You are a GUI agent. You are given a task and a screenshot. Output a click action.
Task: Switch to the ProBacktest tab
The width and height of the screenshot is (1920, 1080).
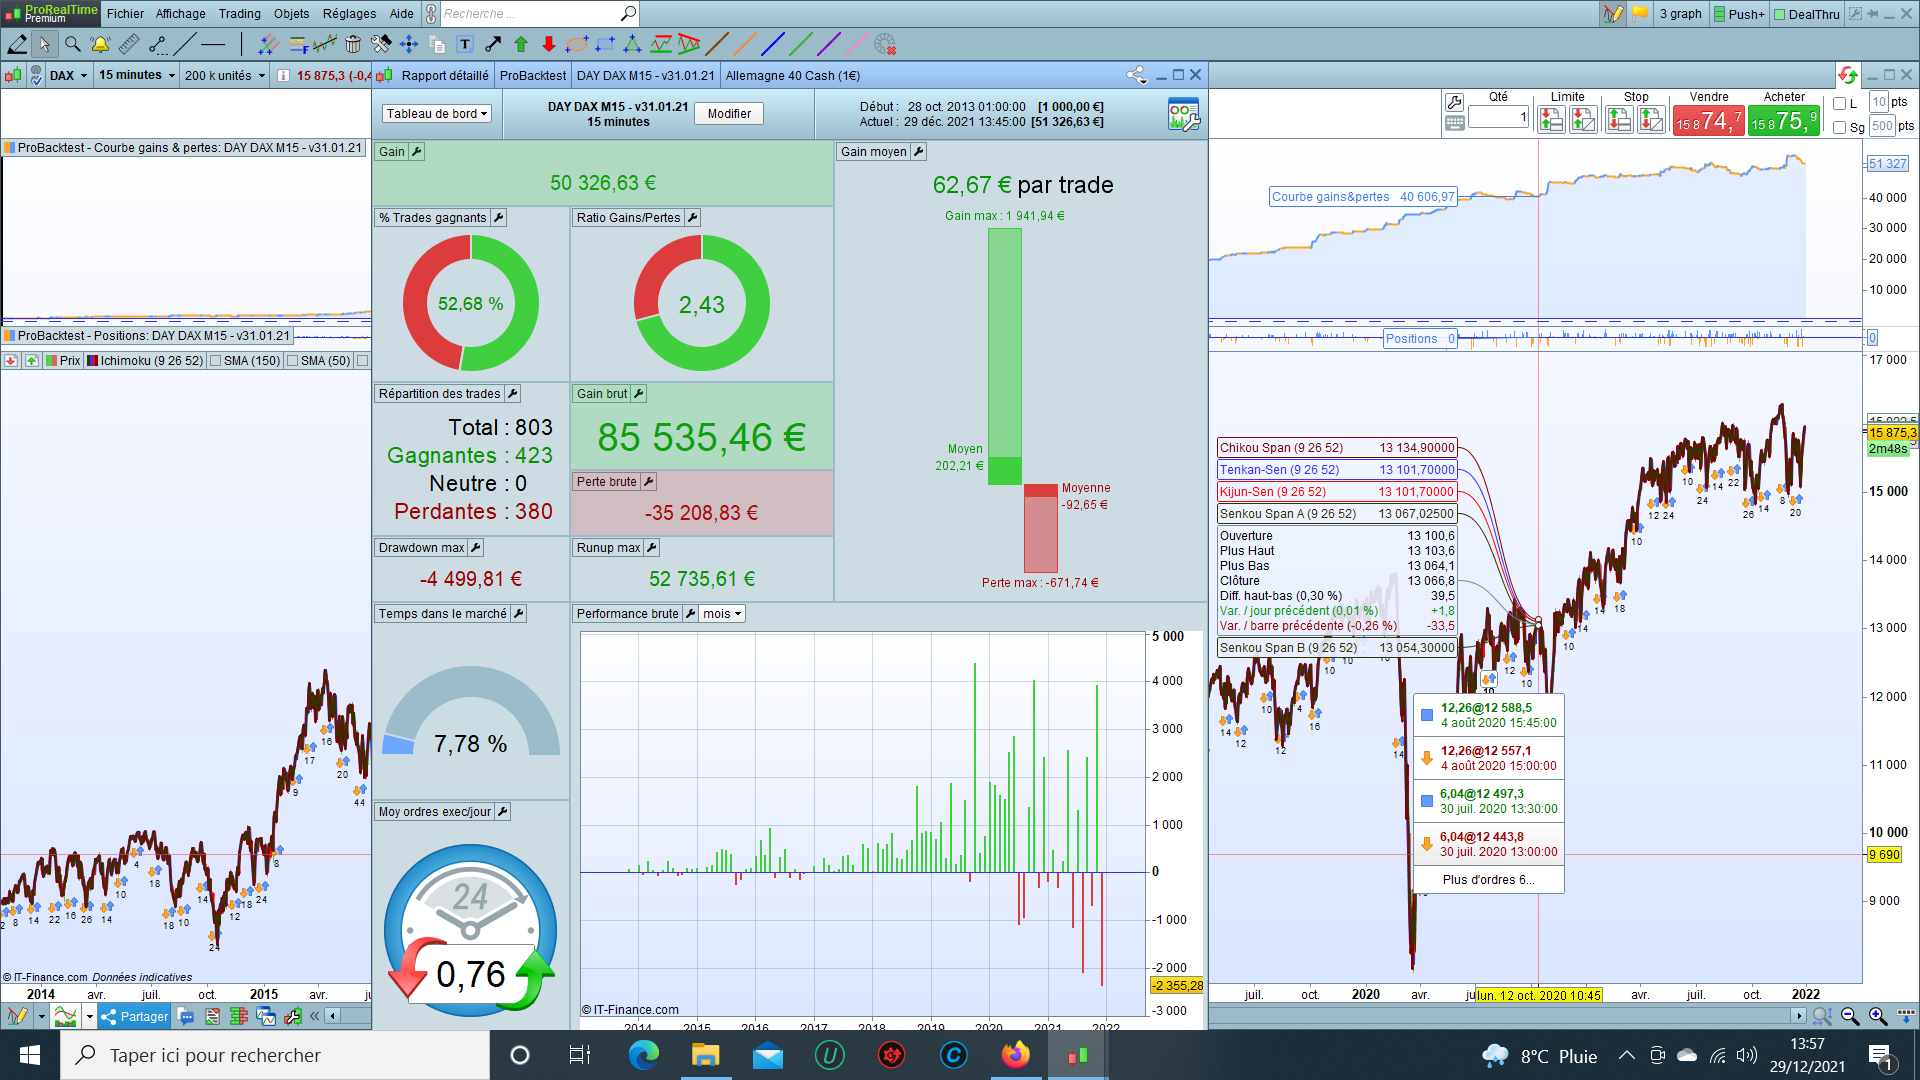point(532,76)
